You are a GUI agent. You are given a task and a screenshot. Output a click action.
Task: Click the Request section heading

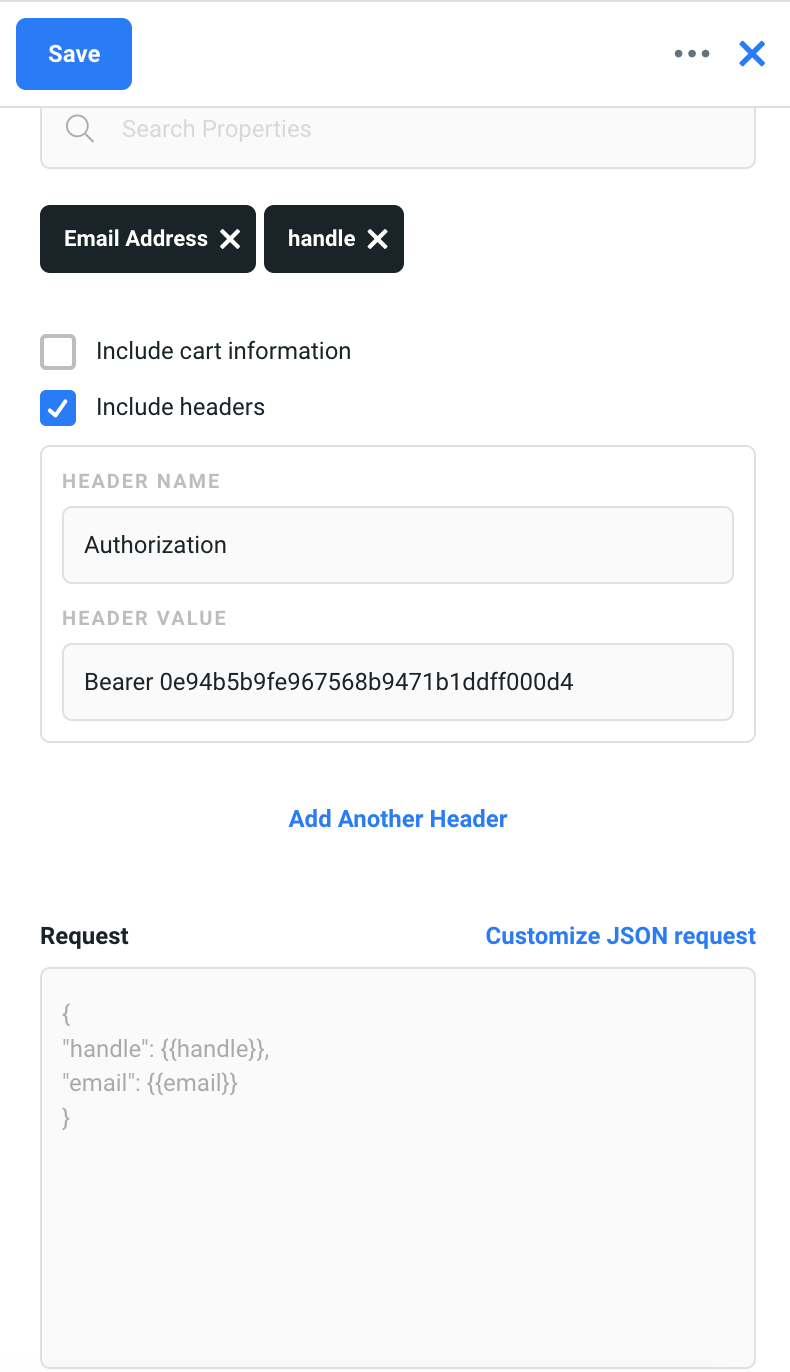(84, 936)
